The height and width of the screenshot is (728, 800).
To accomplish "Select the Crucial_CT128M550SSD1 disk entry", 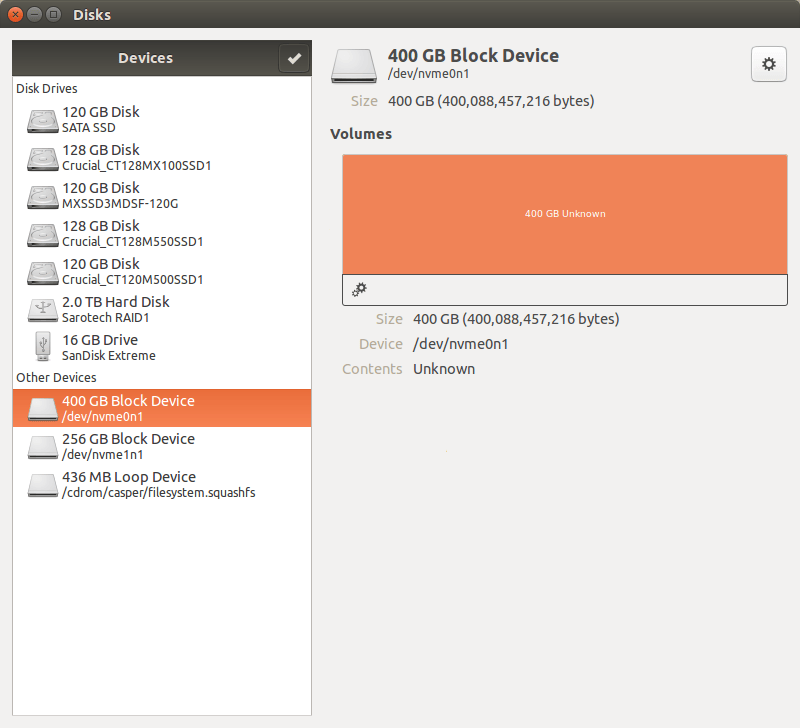I will click(132, 234).
